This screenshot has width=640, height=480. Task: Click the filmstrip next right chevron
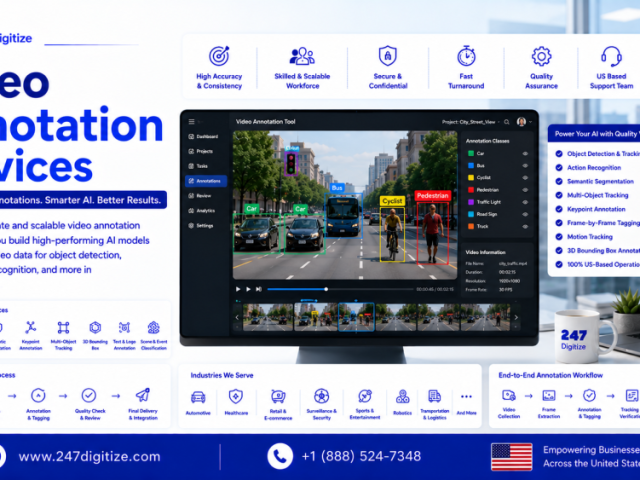[516, 317]
